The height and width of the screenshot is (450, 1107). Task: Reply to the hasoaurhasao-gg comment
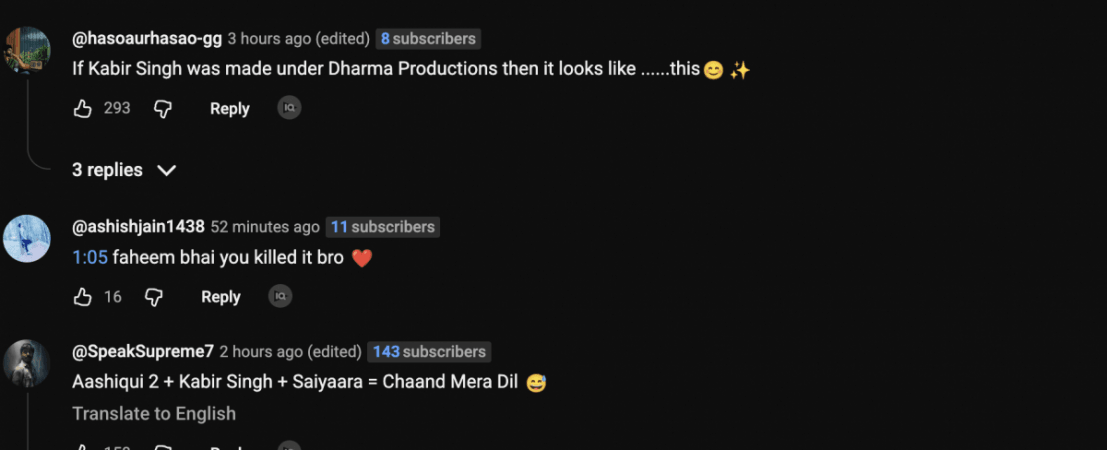(x=229, y=108)
